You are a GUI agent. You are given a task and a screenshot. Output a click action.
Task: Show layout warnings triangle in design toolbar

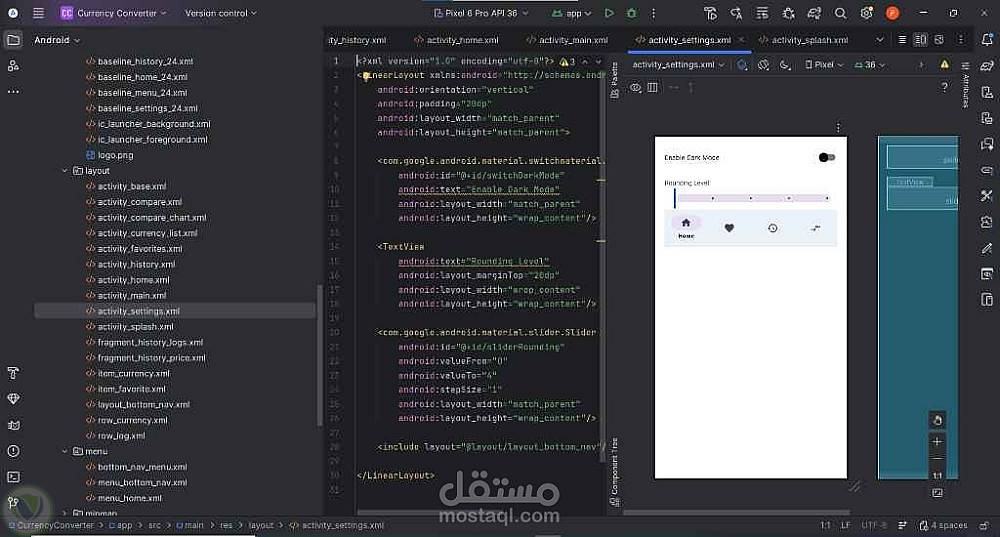click(x=945, y=64)
